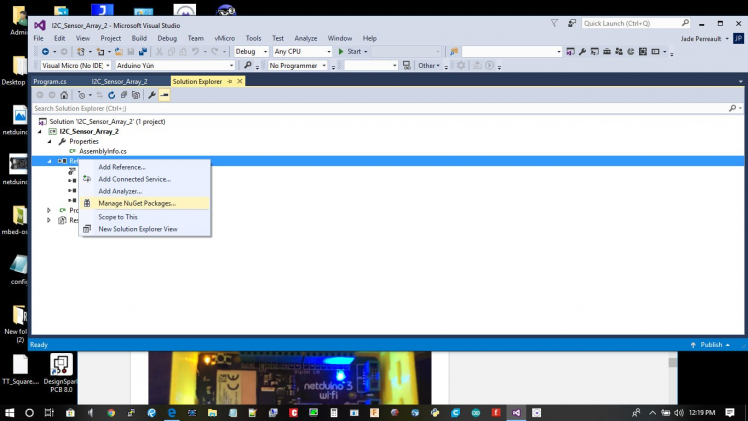Click the Publish button in status bar
The image size is (748, 421).
tap(710, 344)
